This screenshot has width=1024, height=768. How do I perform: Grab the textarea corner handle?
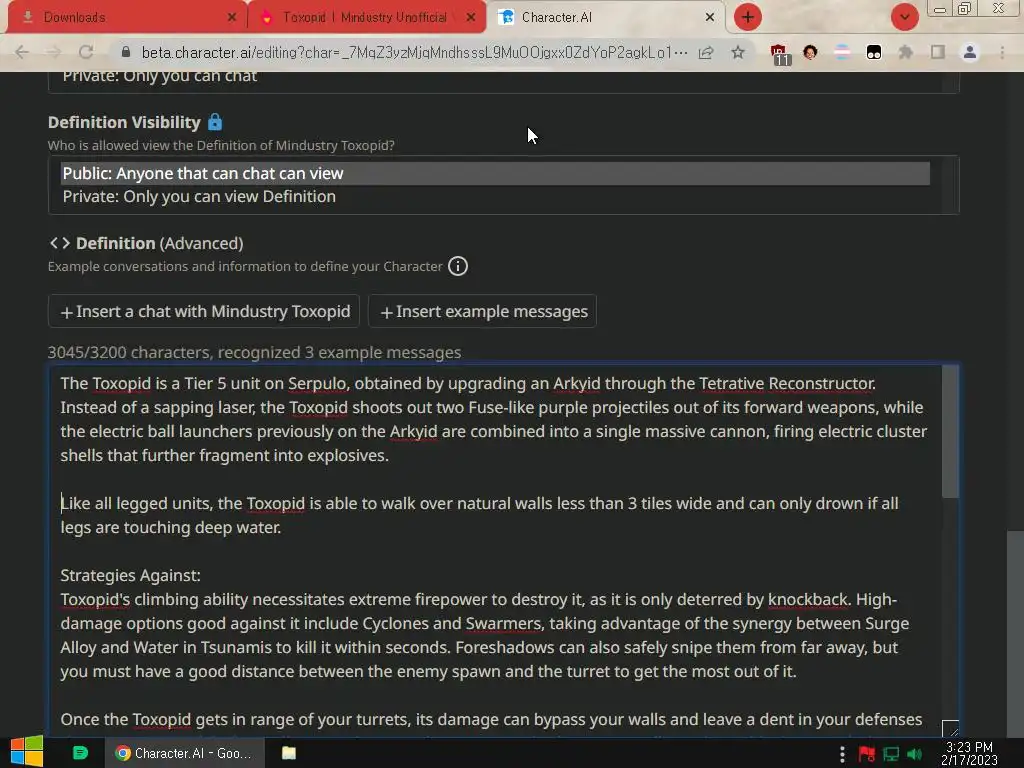pos(950,728)
